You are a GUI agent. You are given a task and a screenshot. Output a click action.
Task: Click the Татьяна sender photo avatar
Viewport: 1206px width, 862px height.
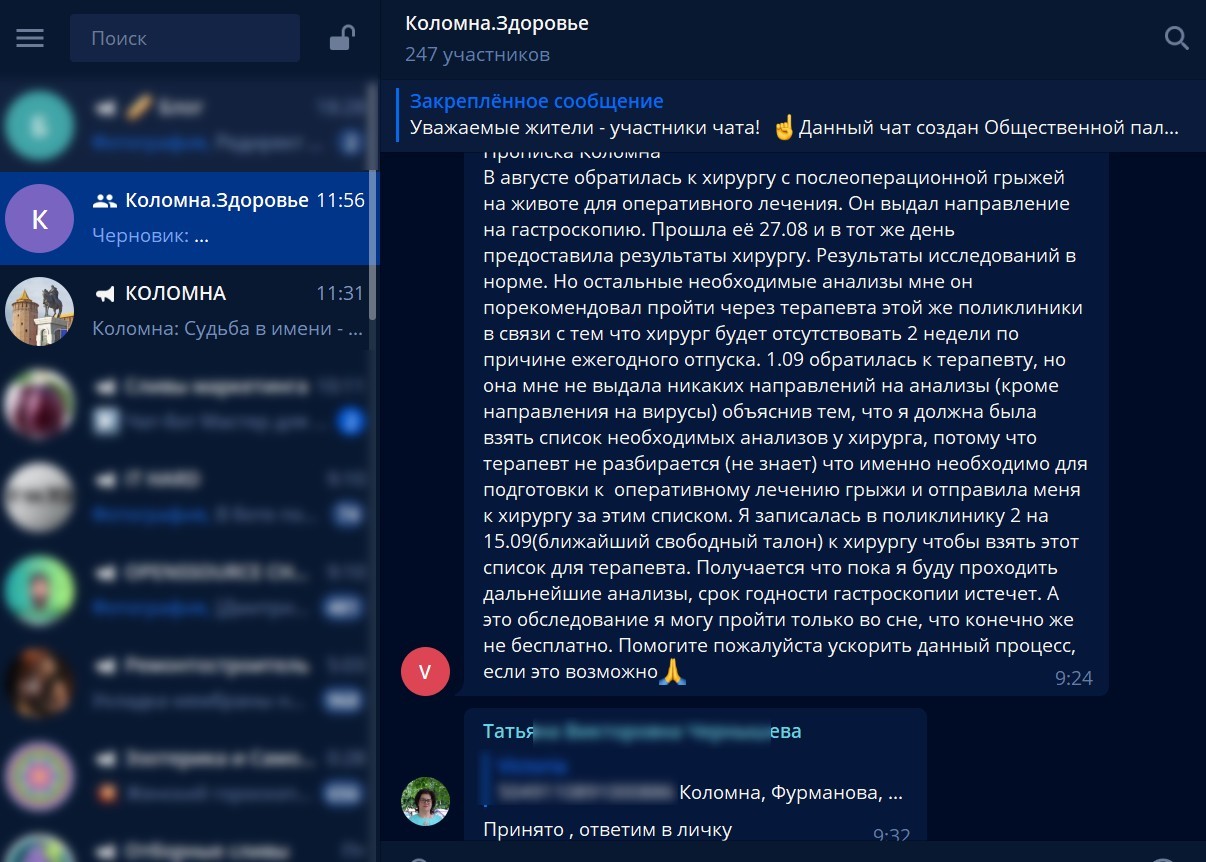(x=425, y=801)
